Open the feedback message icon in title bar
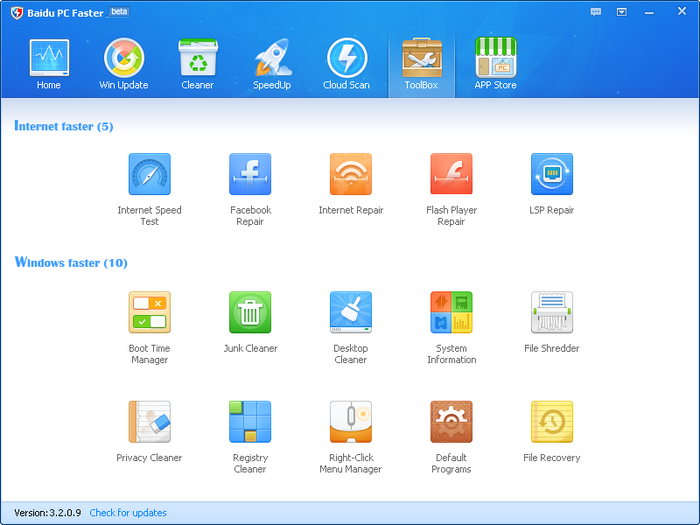Image resolution: width=700 pixels, height=525 pixels. point(597,12)
